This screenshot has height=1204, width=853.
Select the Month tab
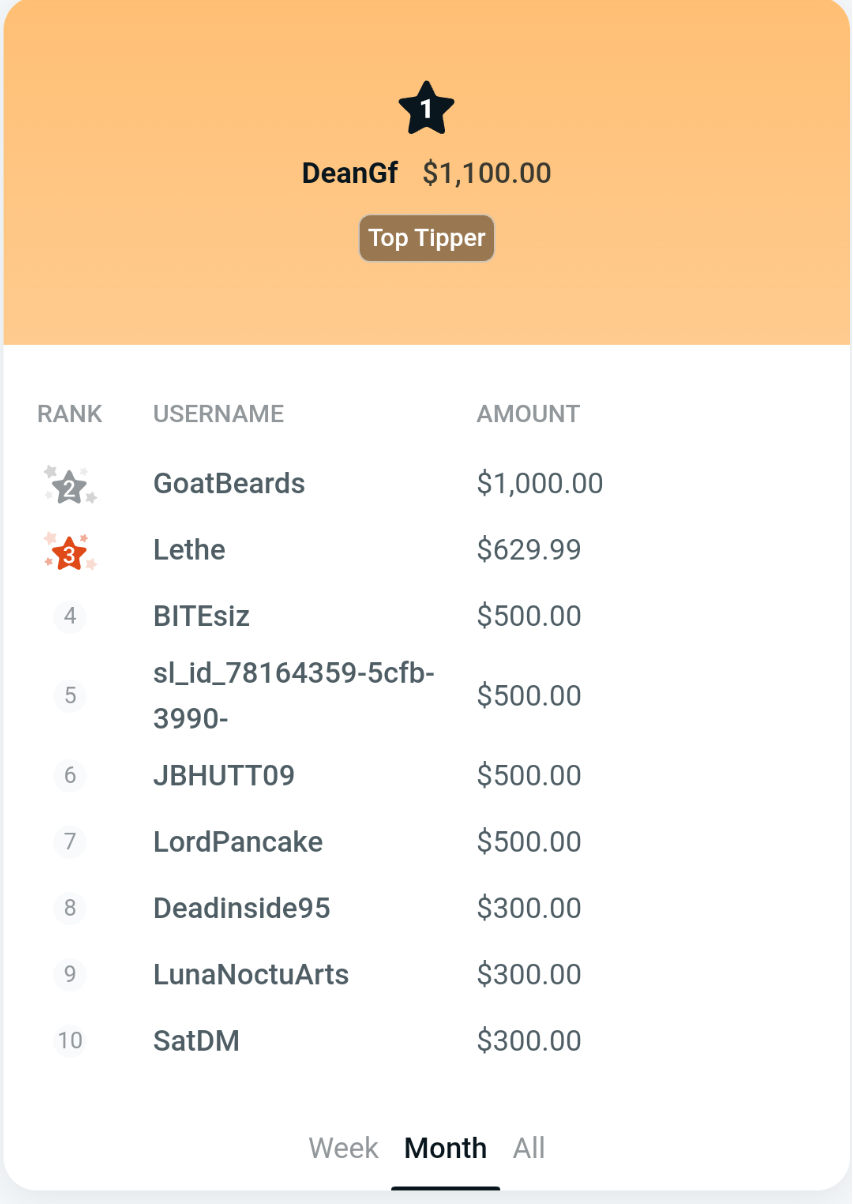point(445,1148)
